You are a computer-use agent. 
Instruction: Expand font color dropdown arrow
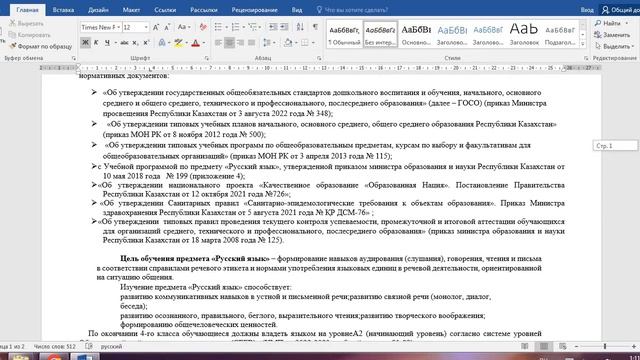pos(204,42)
